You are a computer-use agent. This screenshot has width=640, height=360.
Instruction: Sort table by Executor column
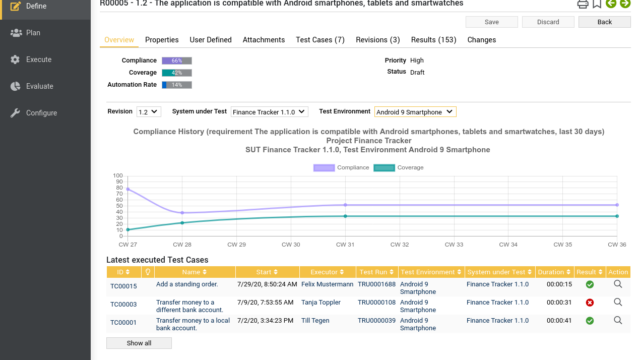click(327, 272)
